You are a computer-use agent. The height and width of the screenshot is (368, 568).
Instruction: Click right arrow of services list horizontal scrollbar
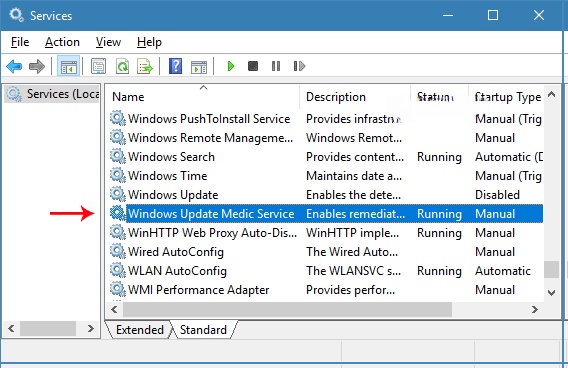535,309
